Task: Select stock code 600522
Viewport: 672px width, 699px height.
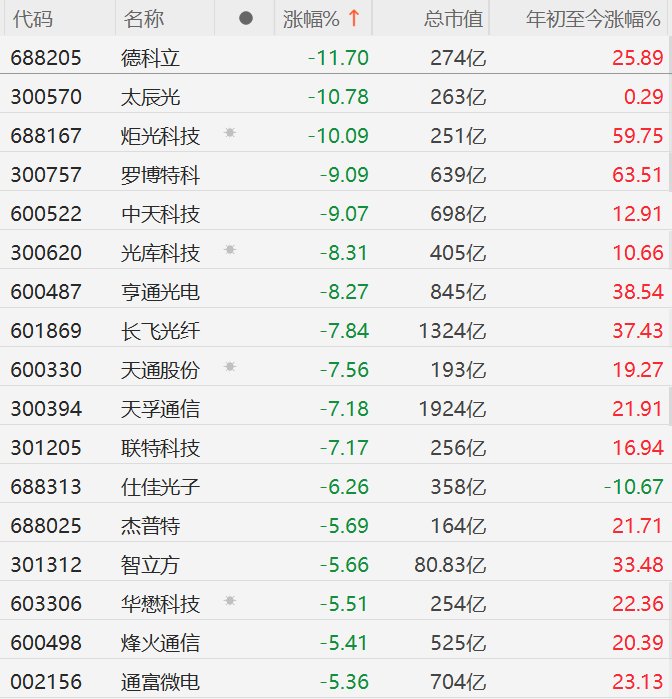Action: (x=46, y=214)
